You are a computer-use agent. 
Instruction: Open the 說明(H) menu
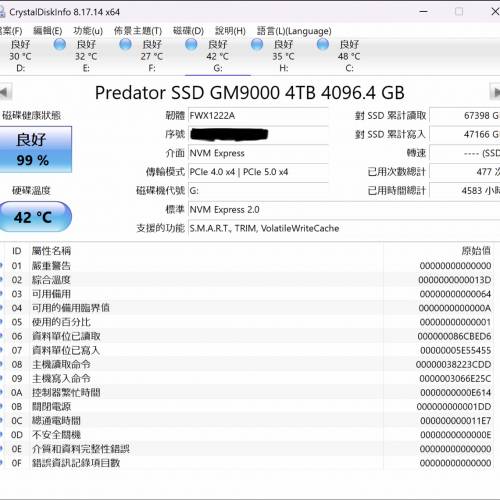[230, 31]
